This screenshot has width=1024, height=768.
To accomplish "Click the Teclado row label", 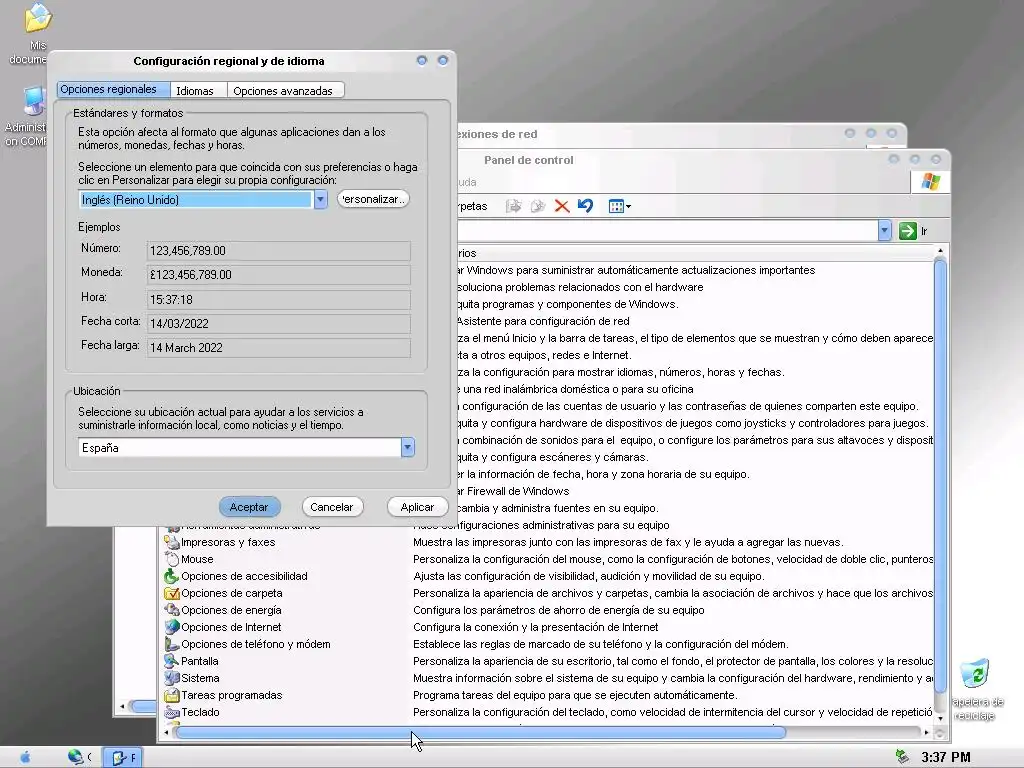I will (x=200, y=712).
